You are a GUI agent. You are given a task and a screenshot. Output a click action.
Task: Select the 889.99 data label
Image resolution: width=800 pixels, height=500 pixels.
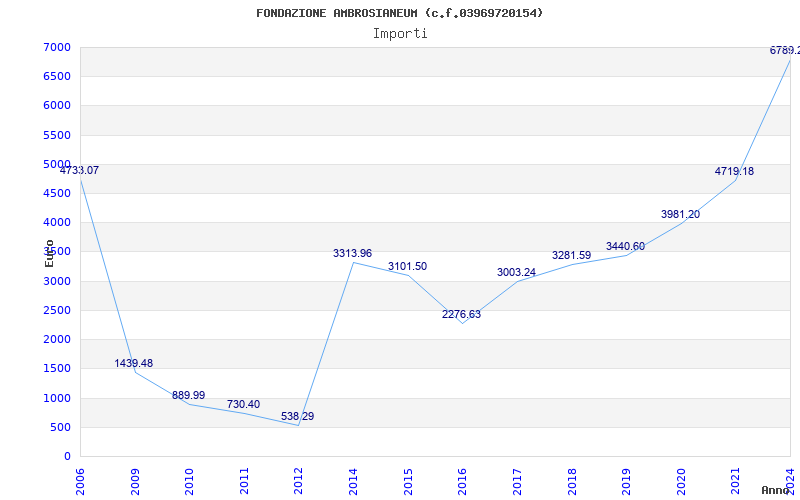pyautogui.click(x=188, y=395)
